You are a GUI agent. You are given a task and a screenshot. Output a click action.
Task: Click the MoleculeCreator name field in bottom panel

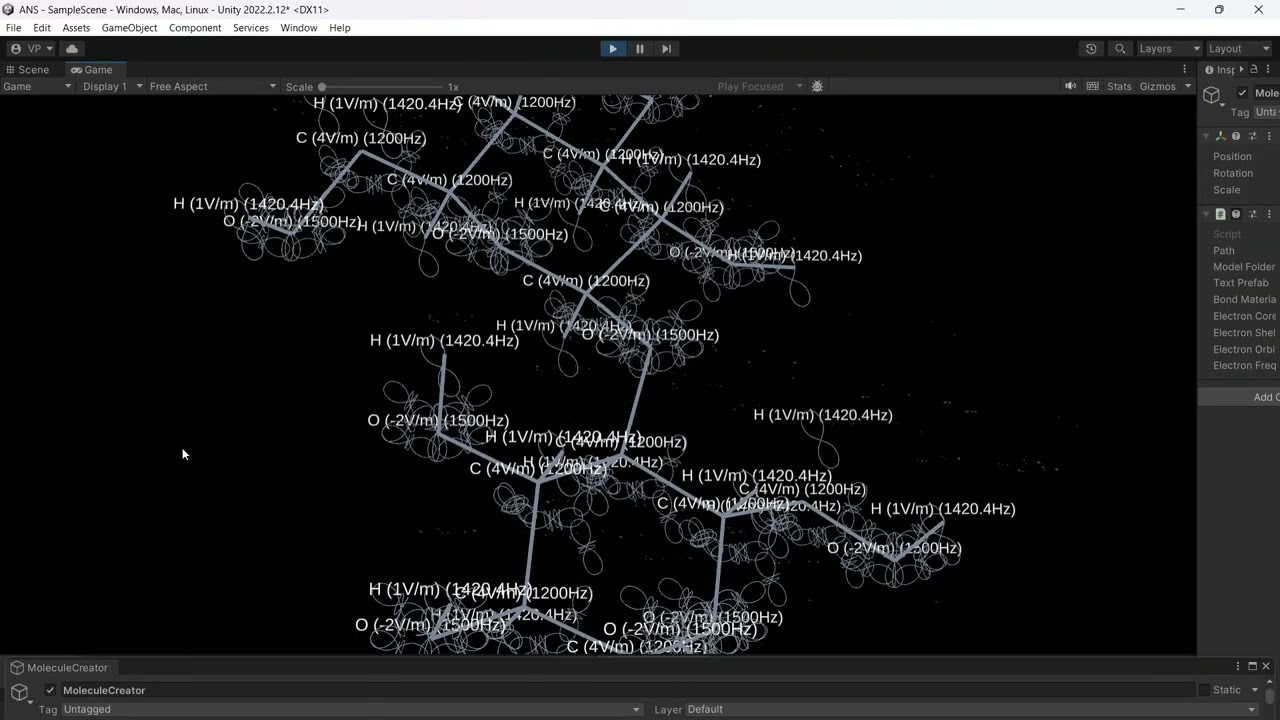click(627, 690)
